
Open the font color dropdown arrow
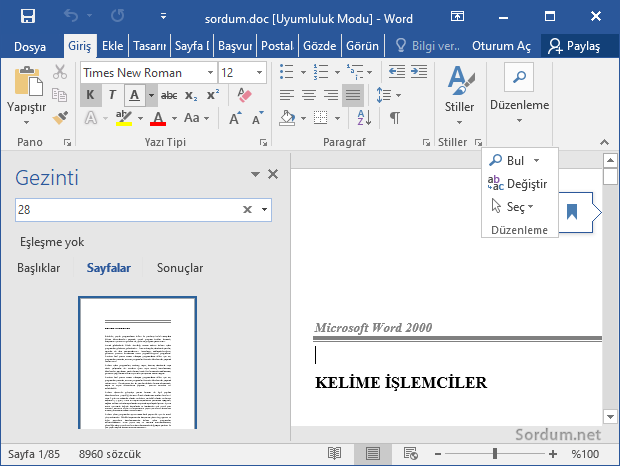click(174, 118)
